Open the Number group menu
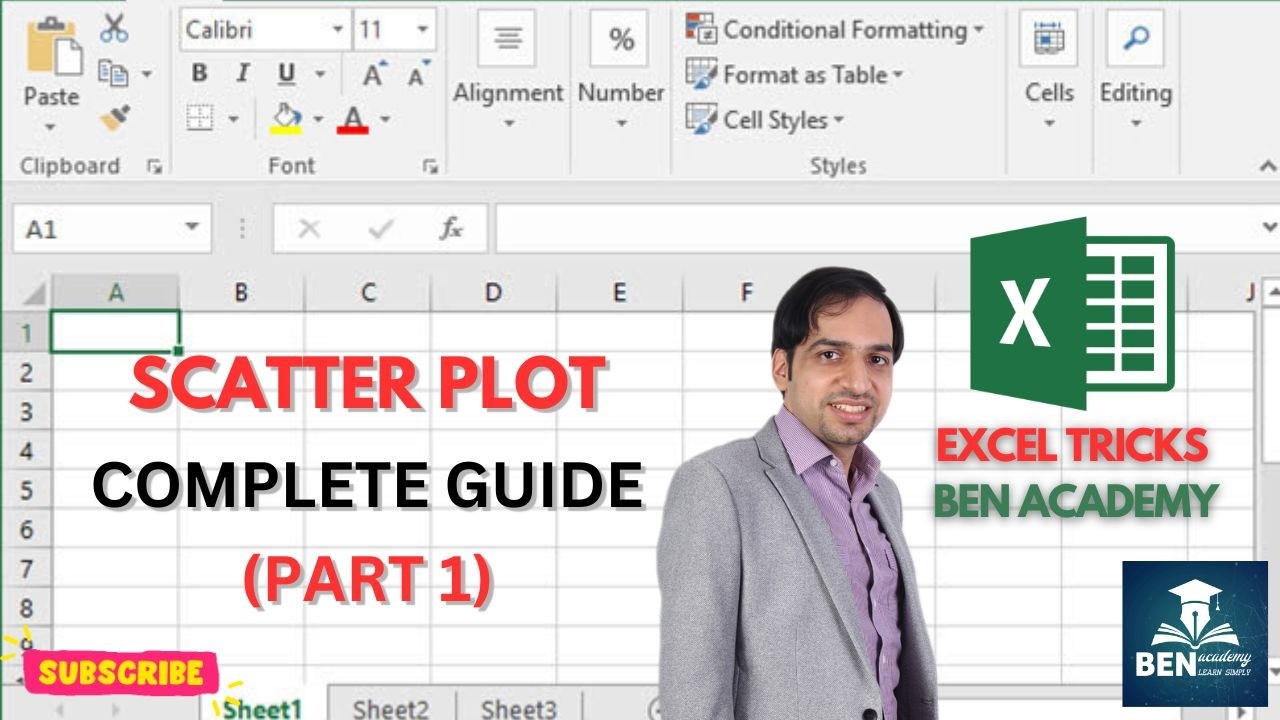 tap(621, 72)
